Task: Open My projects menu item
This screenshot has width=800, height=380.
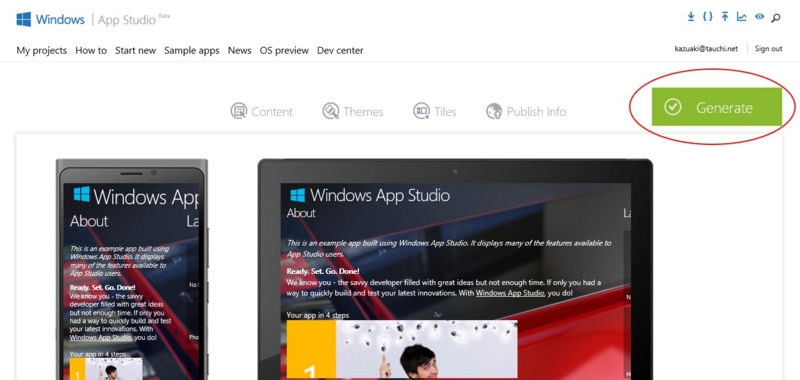Action: click(41, 50)
